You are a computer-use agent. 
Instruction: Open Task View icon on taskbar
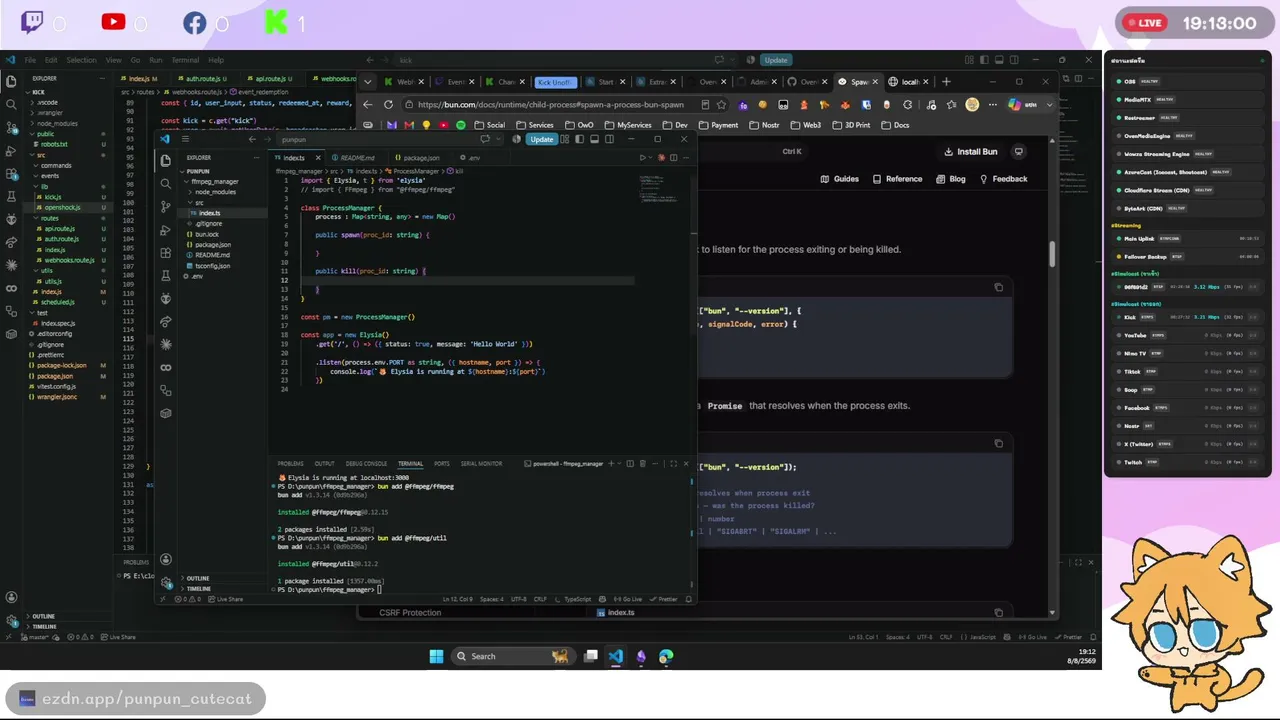click(591, 656)
